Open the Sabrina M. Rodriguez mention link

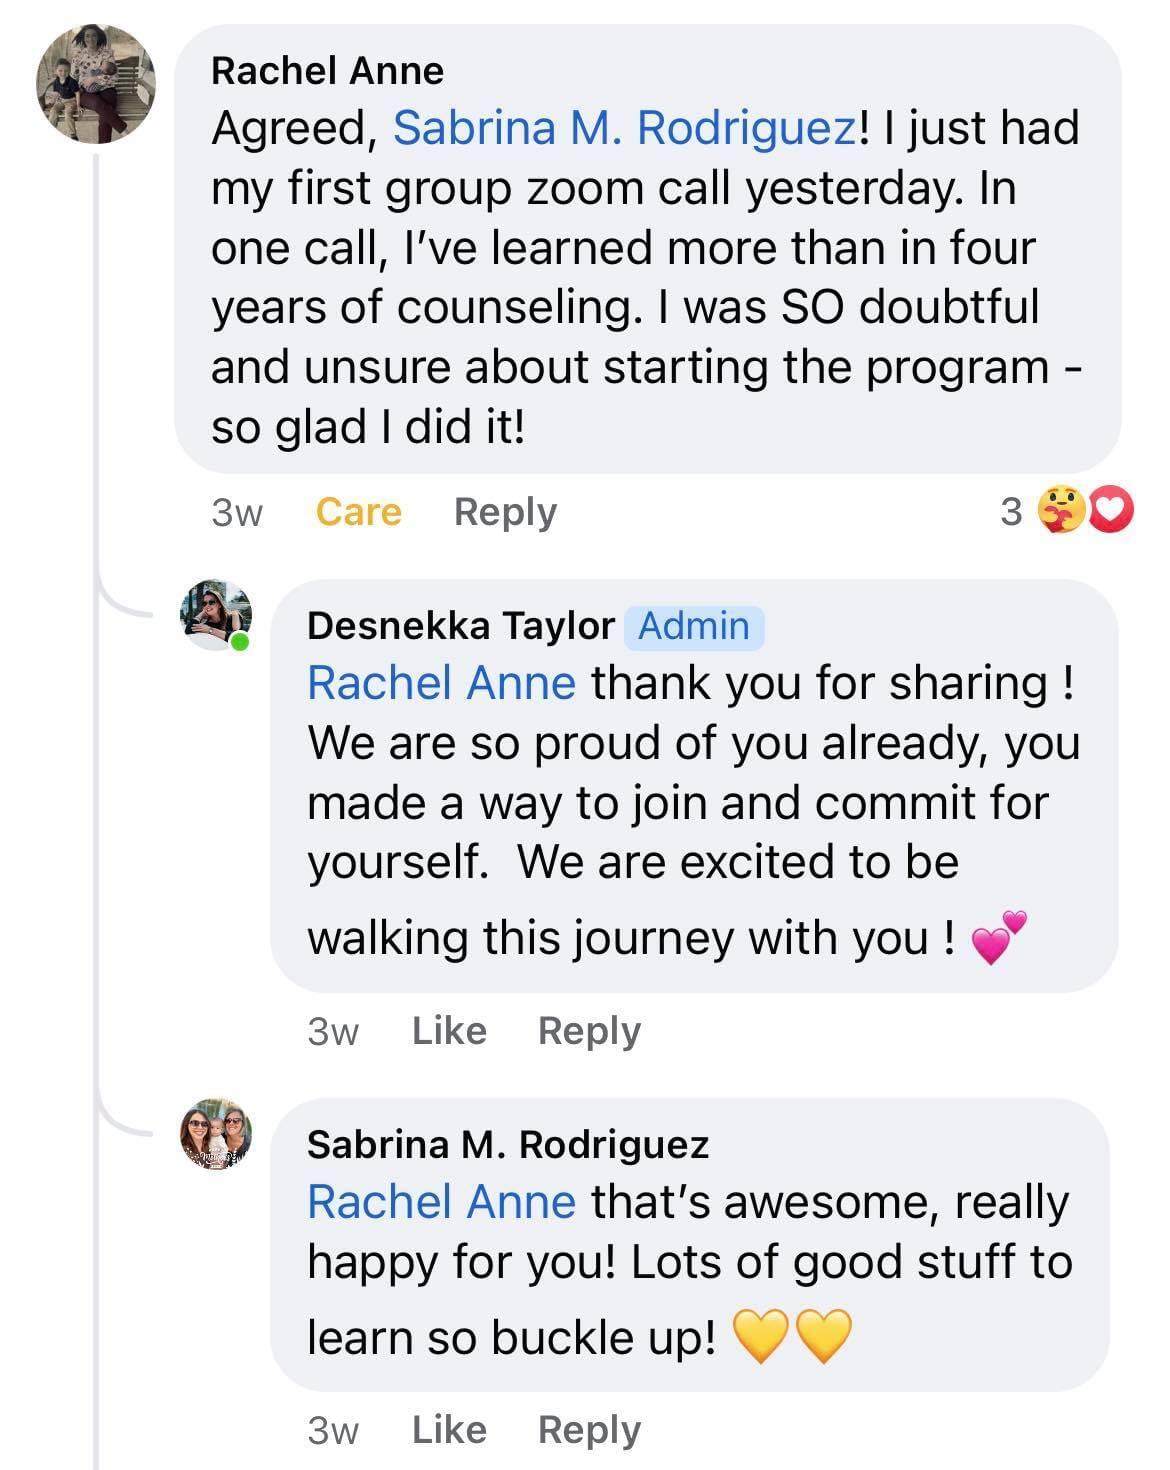[x=624, y=128]
